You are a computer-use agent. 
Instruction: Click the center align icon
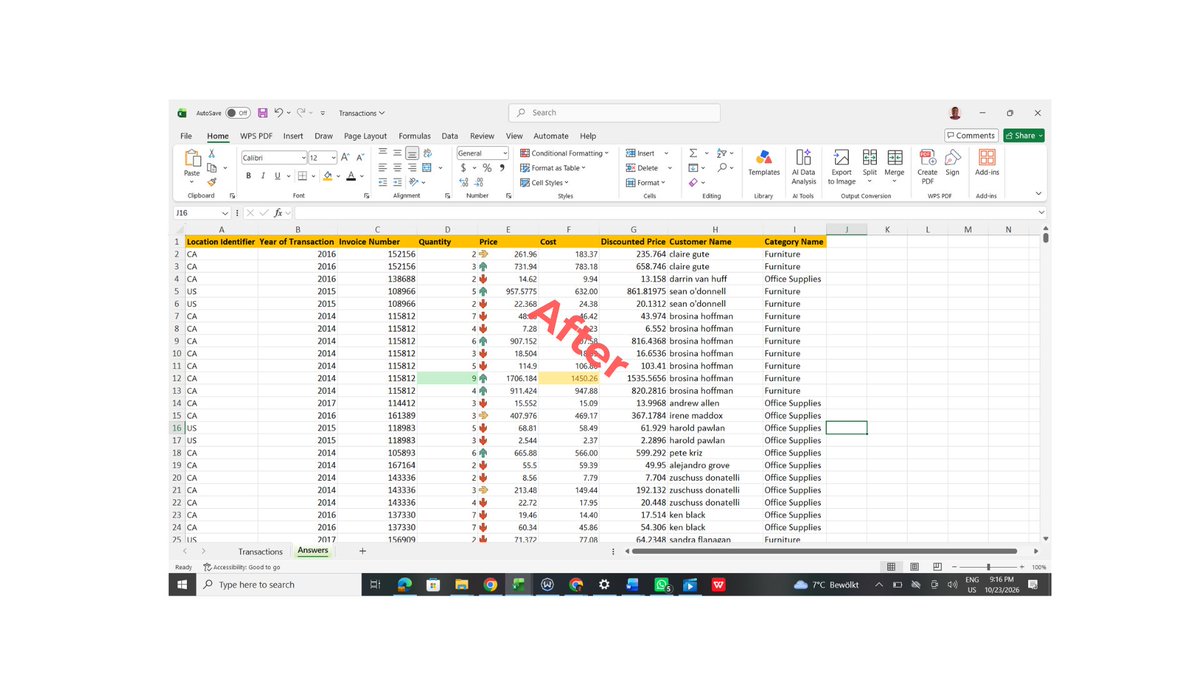[x=397, y=168]
